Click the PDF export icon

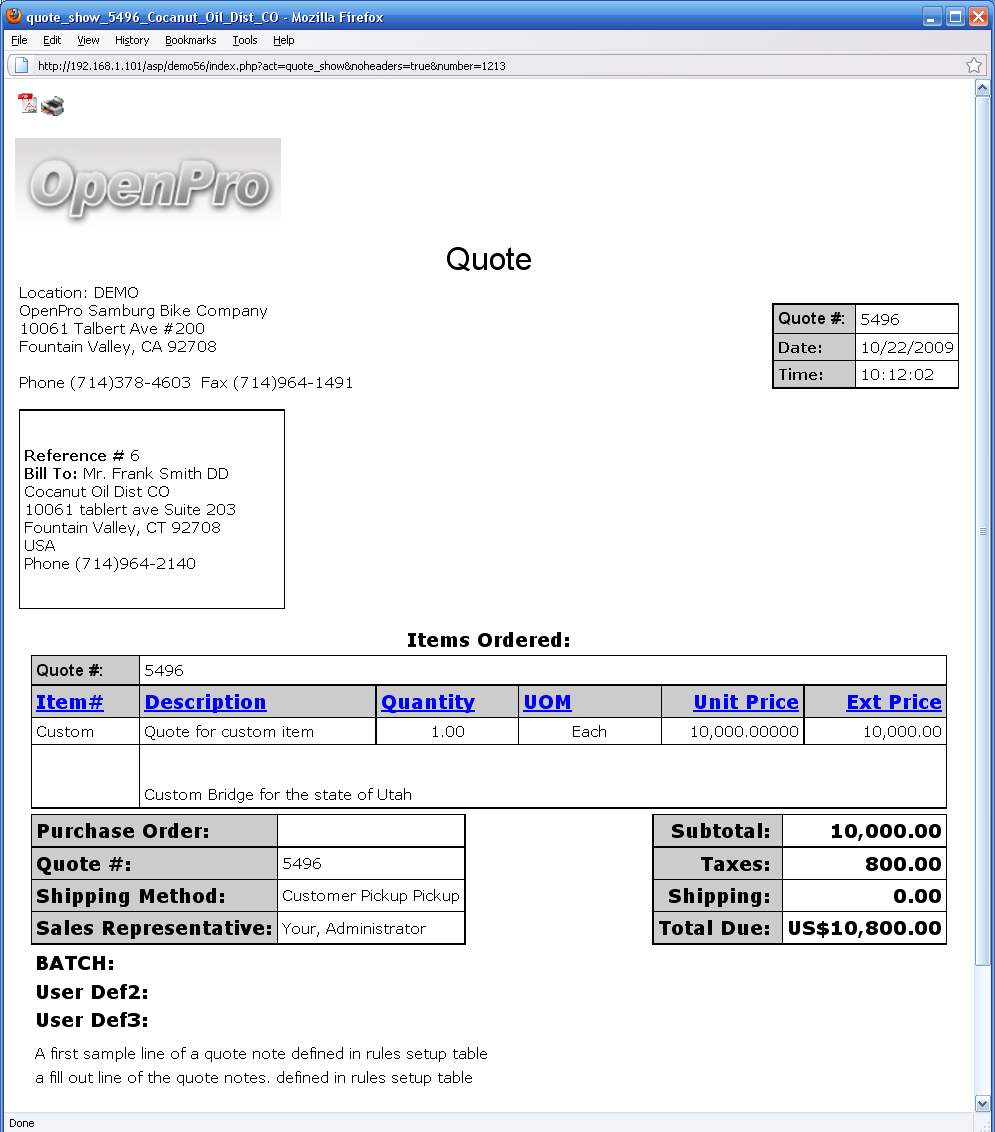27,104
